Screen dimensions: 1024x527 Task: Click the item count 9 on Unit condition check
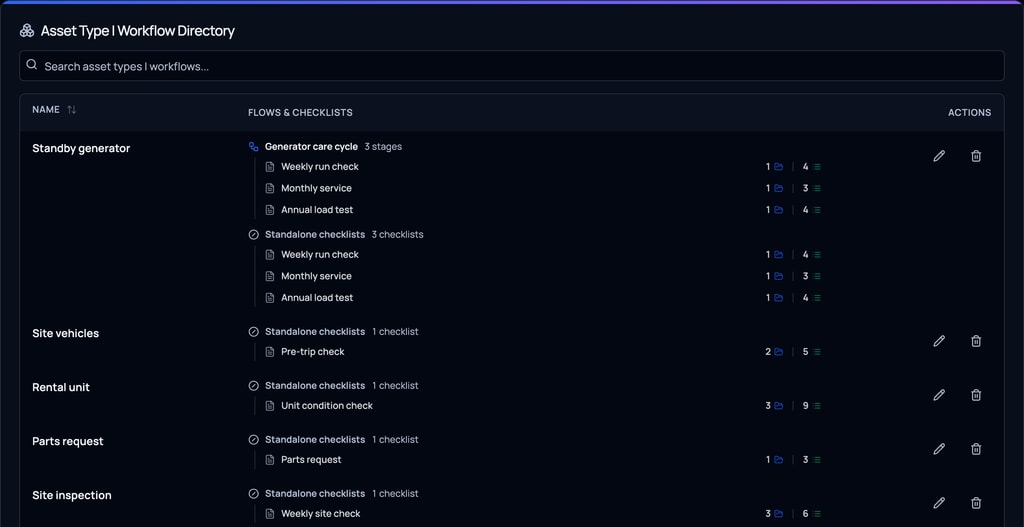coord(805,406)
